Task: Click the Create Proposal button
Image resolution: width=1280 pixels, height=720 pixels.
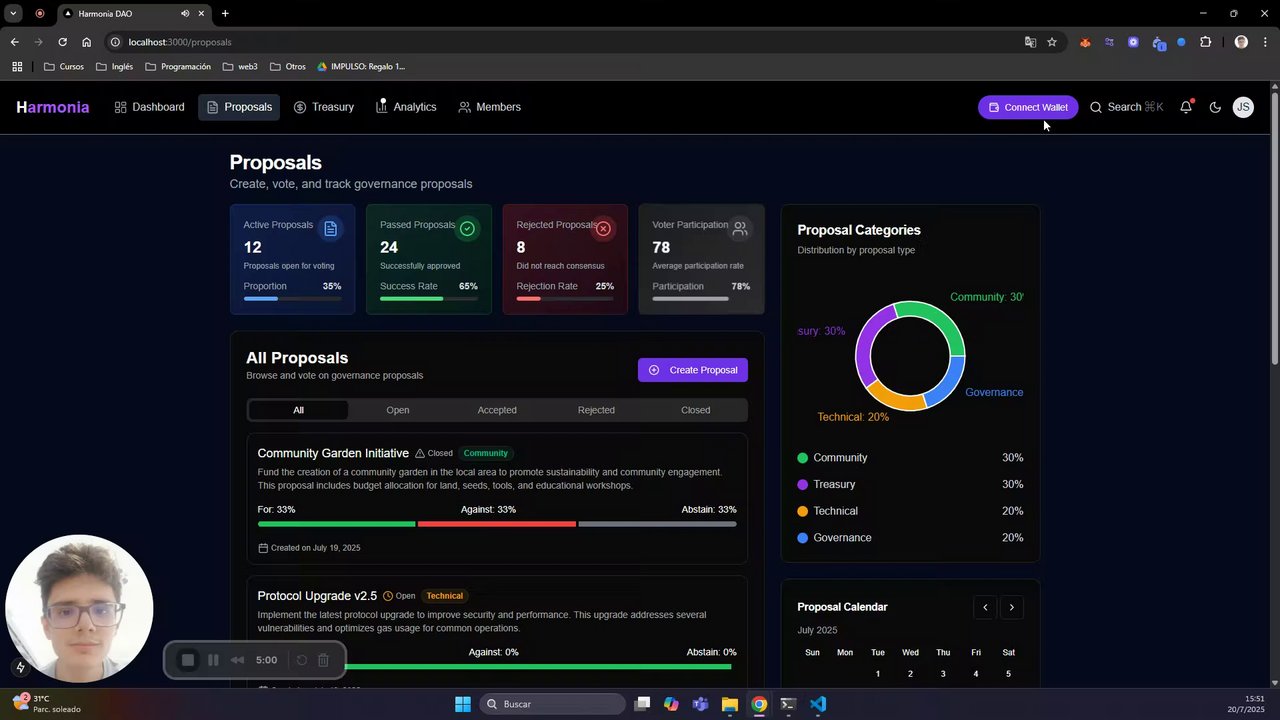Action: tap(693, 370)
